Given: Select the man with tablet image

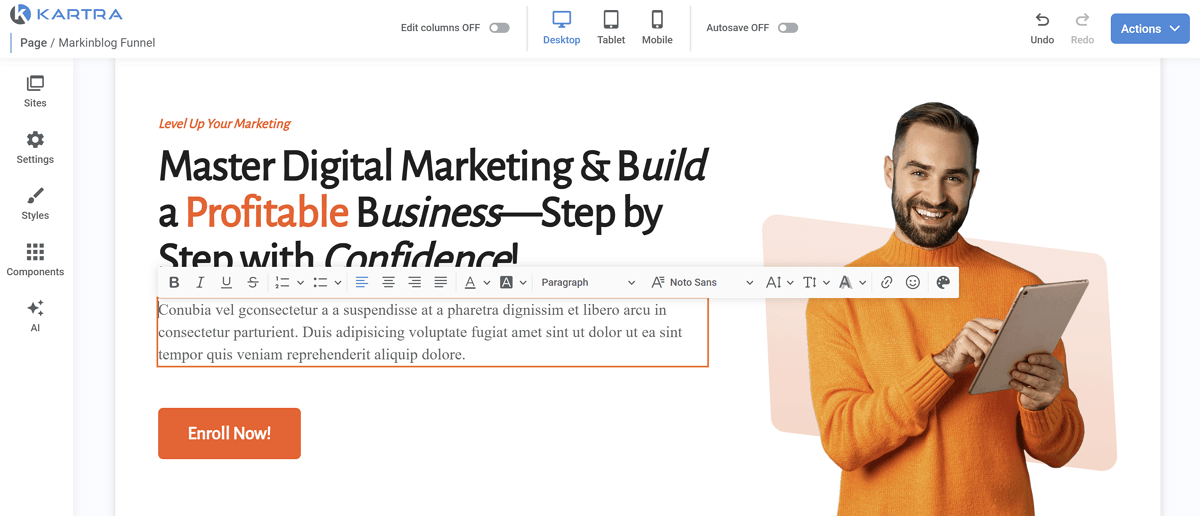Looking at the screenshot, I should (x=945, y=310).
